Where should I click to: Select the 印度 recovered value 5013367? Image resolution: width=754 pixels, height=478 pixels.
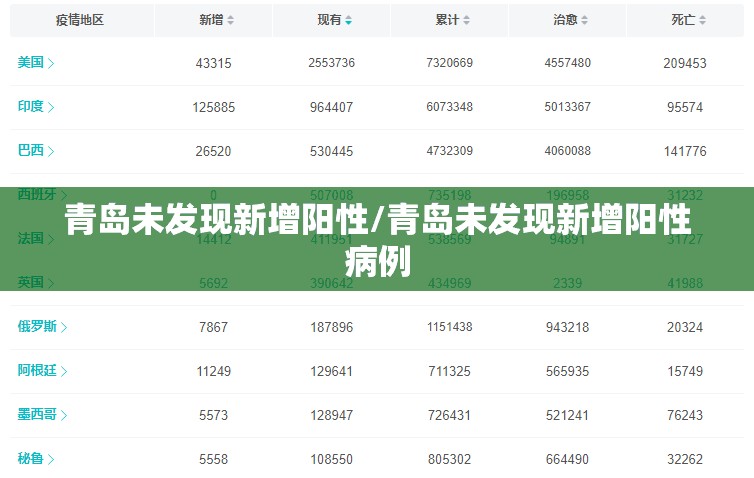click(x=567, y=107)
